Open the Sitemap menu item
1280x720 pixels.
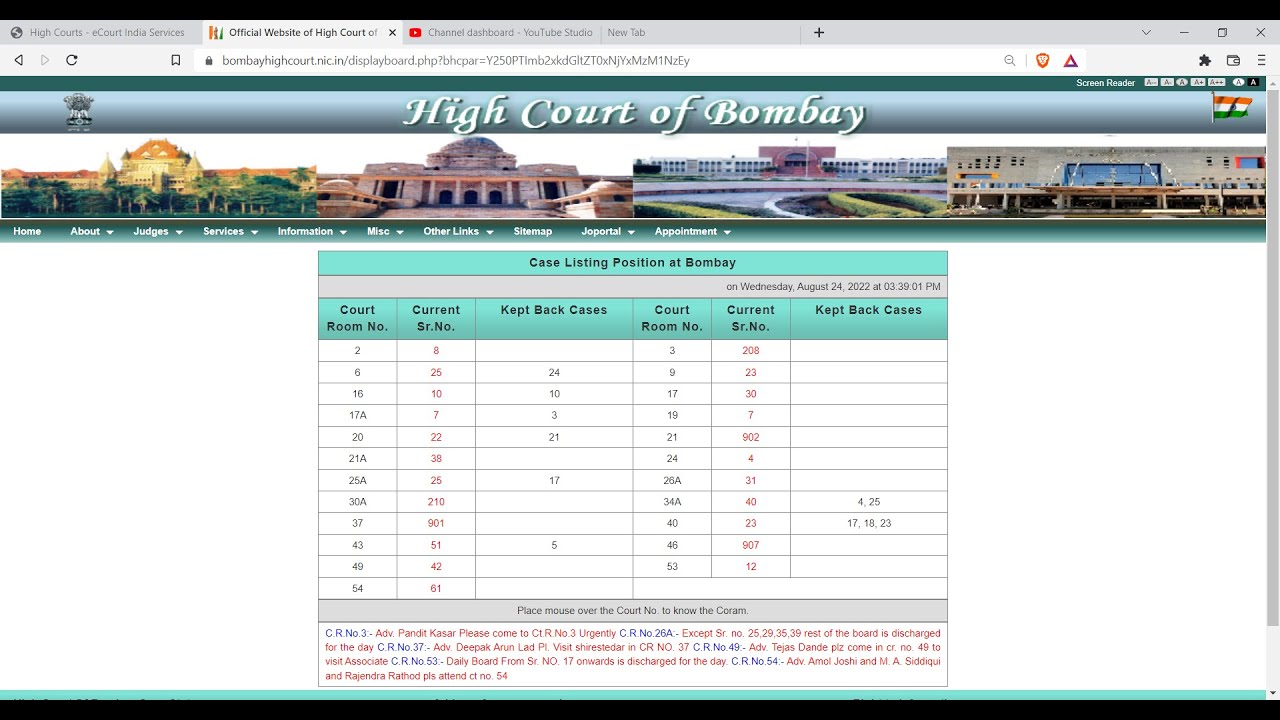click(x=533, y=231)
